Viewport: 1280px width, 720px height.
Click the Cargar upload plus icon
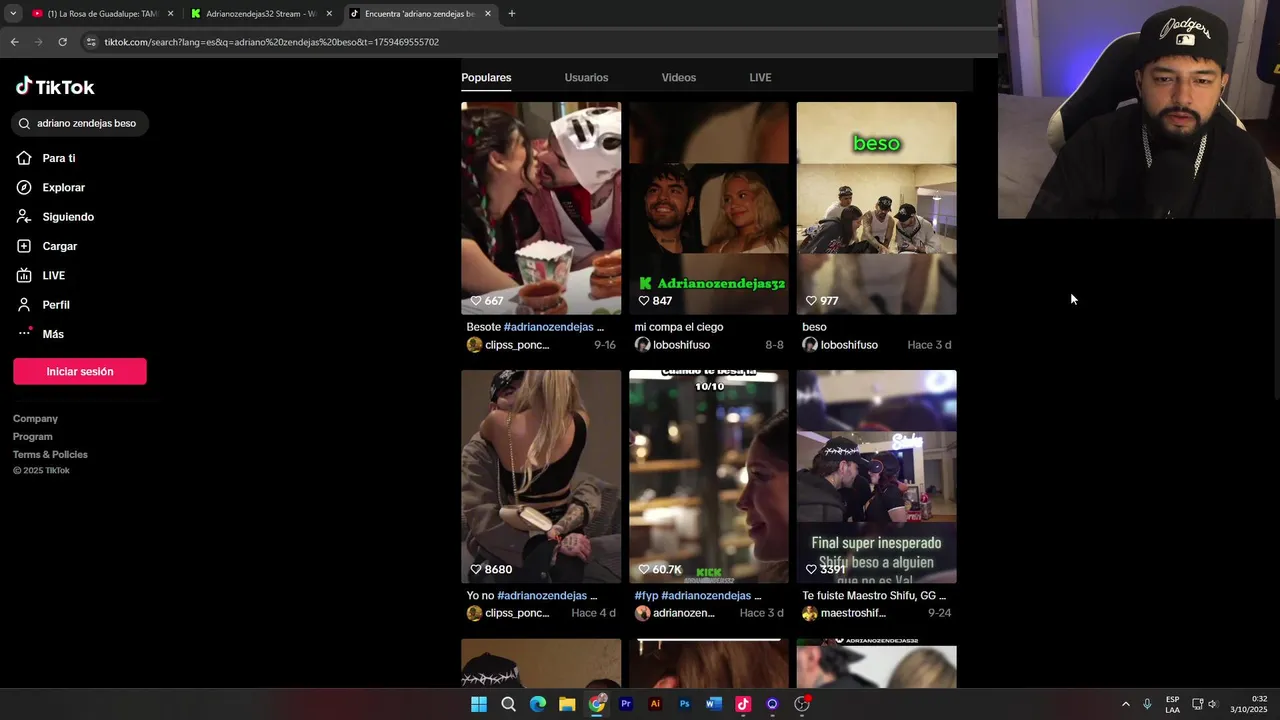point(24,246)
